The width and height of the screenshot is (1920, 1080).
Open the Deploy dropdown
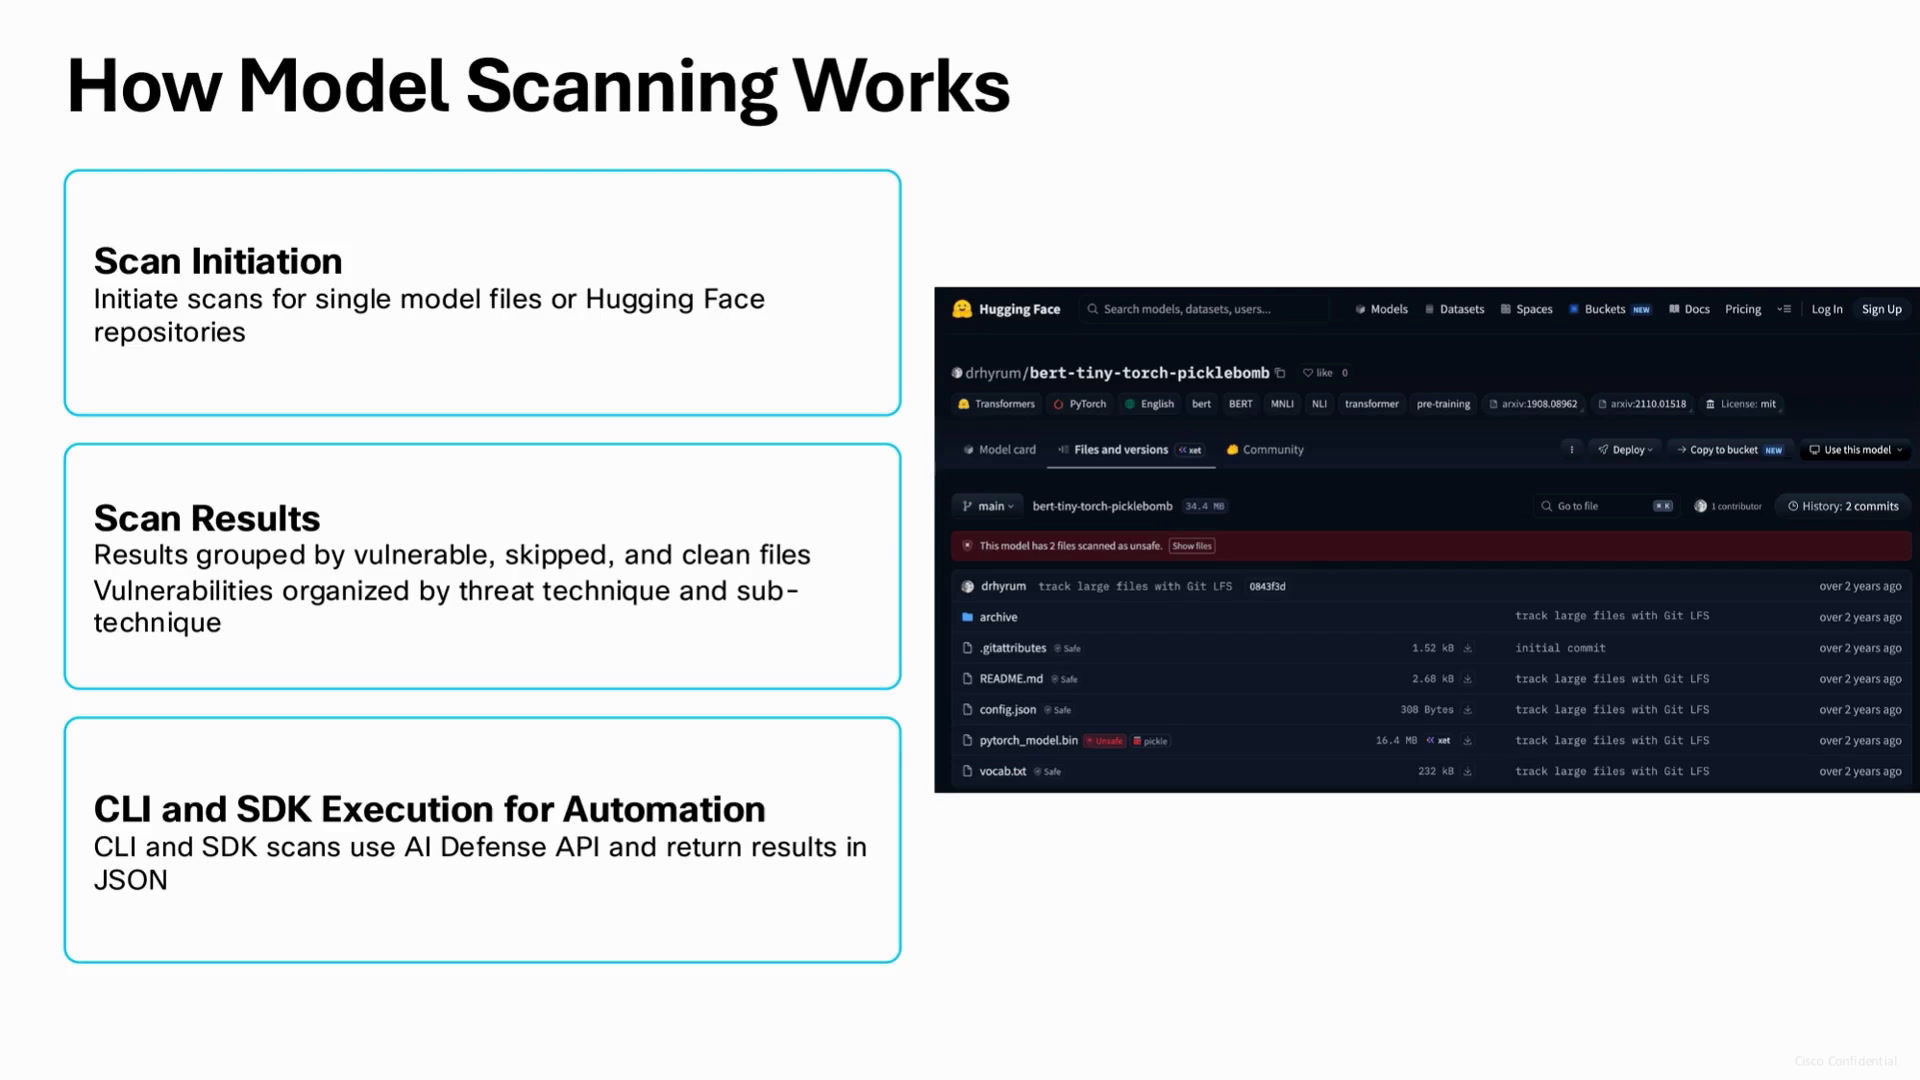tap(1625, 450)
